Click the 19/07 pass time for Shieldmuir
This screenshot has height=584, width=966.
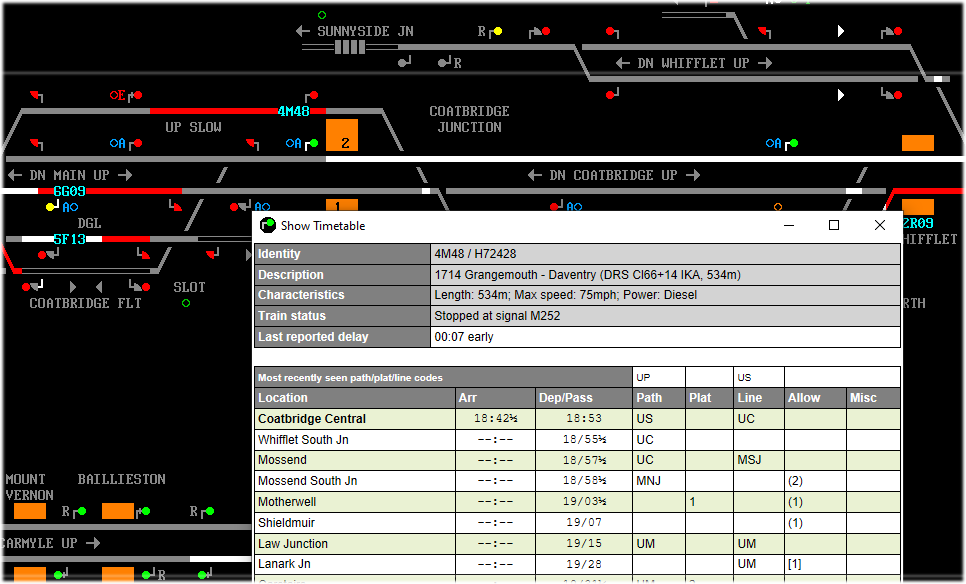coord(584,523)
